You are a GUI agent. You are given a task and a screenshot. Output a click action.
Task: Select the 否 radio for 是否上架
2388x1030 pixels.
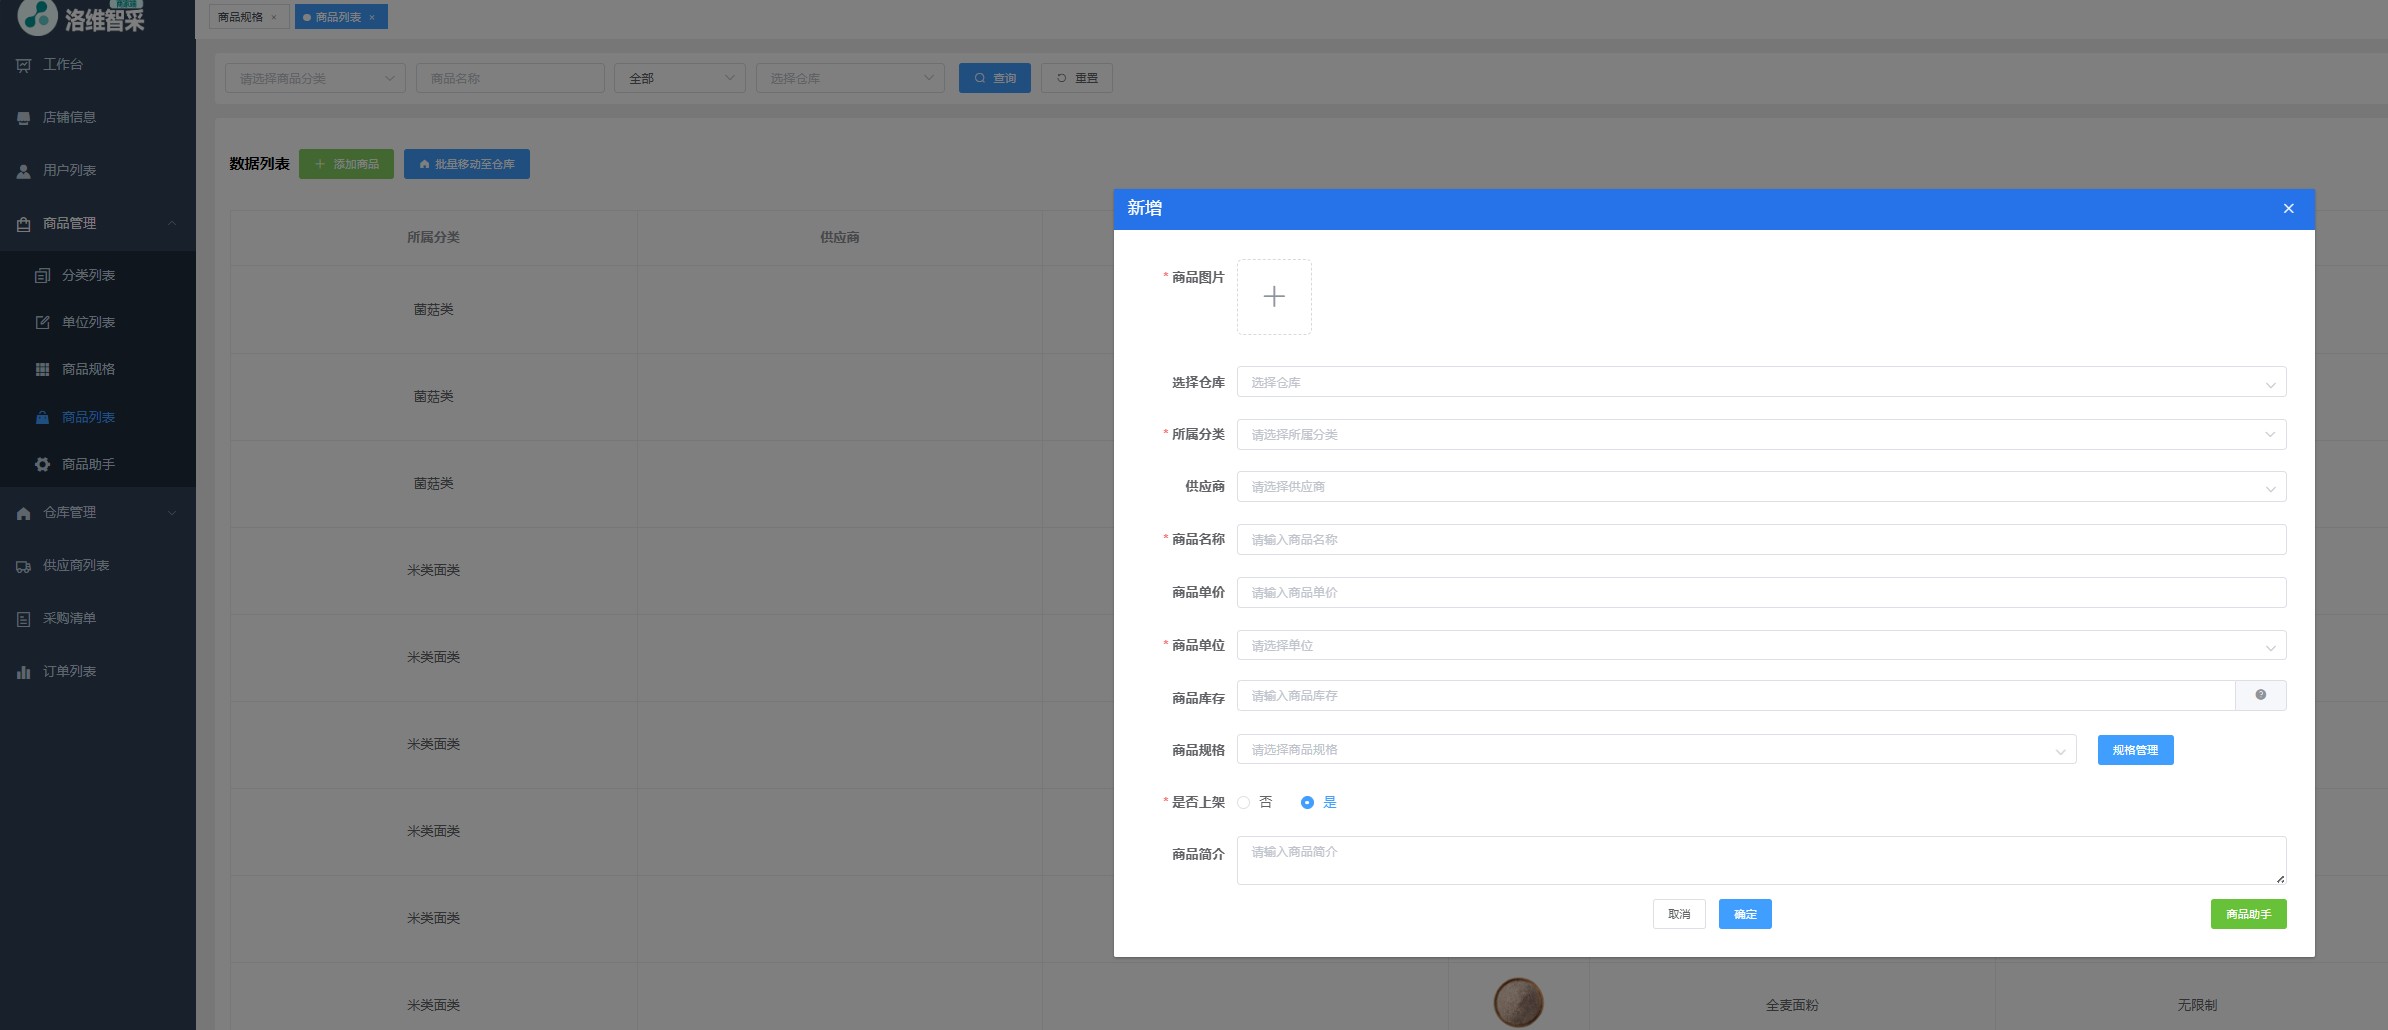[1244, 802]
